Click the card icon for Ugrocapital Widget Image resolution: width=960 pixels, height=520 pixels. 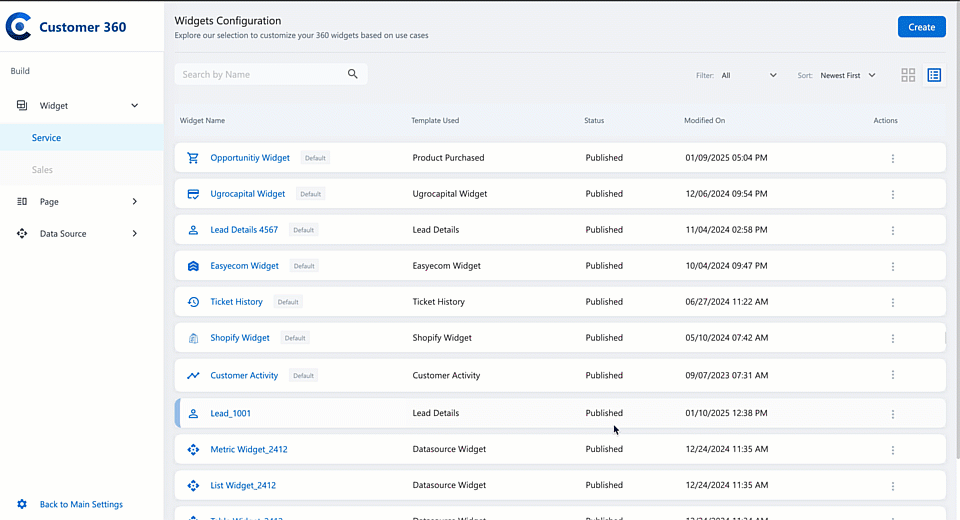(193, 194)
